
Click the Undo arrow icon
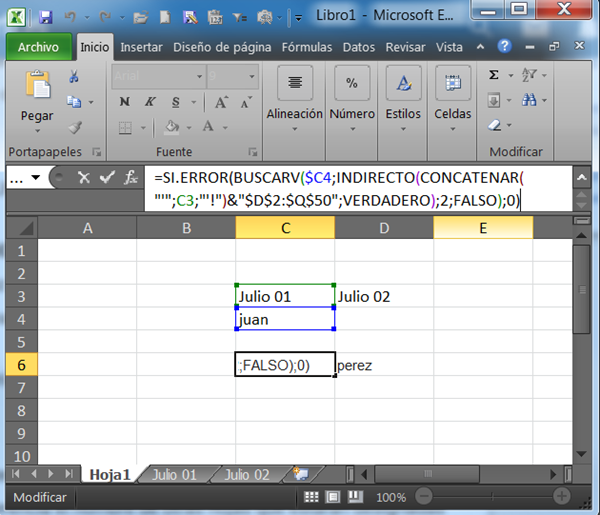(70, 17)
